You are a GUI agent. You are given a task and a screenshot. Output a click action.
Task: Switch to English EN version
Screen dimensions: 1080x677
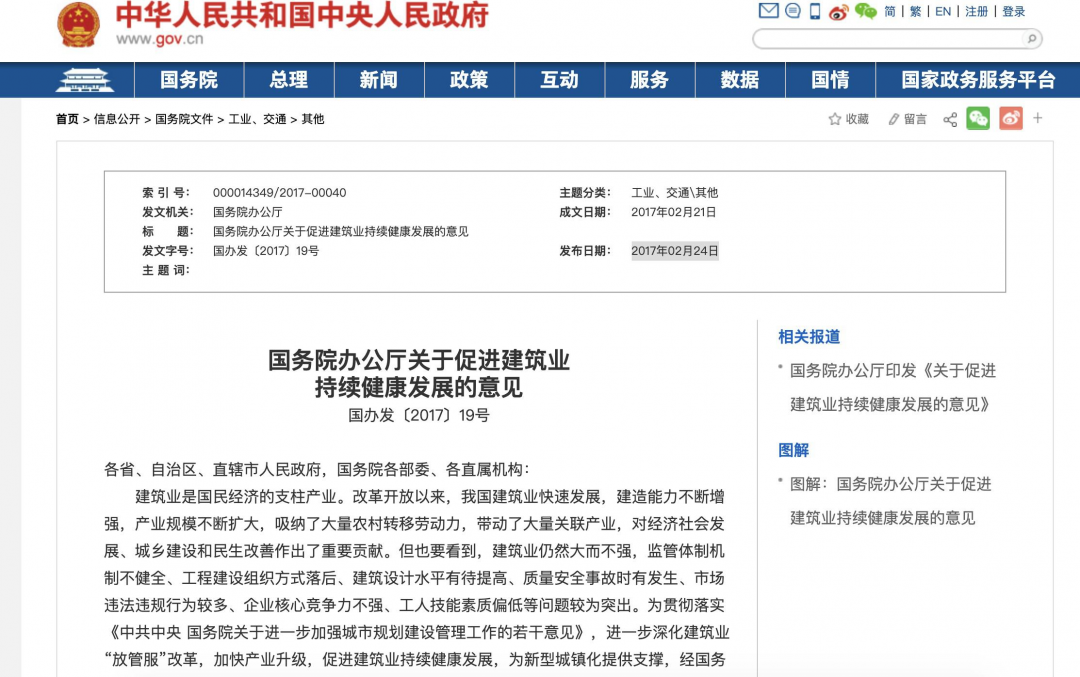click(943, 12)
